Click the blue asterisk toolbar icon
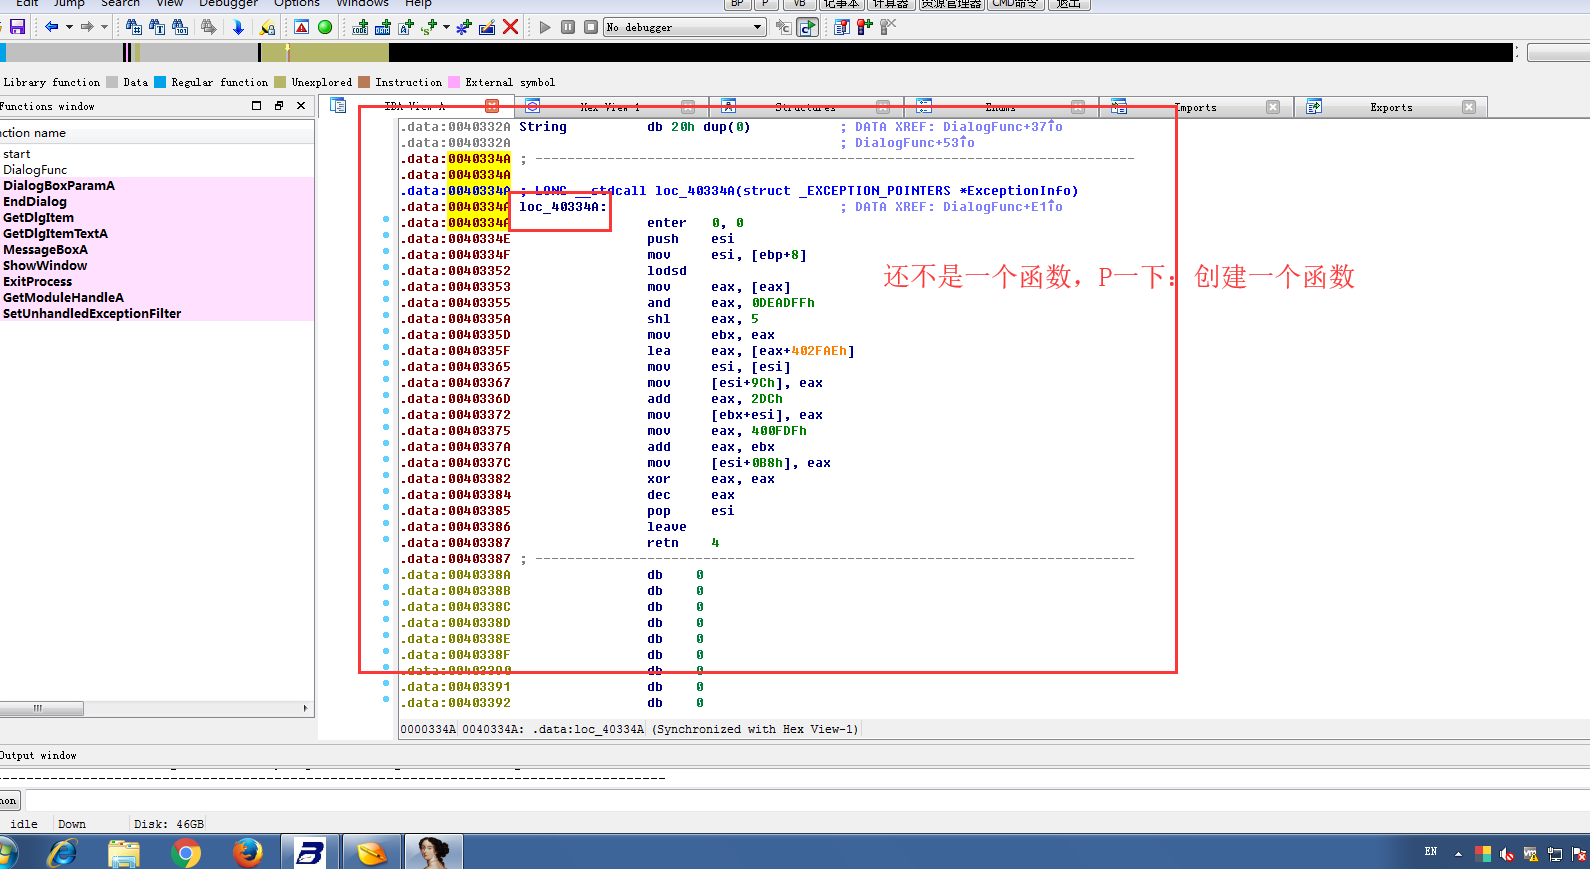Image resolution: width=1590 pixels, height=869 pixels. click(464, 27)
